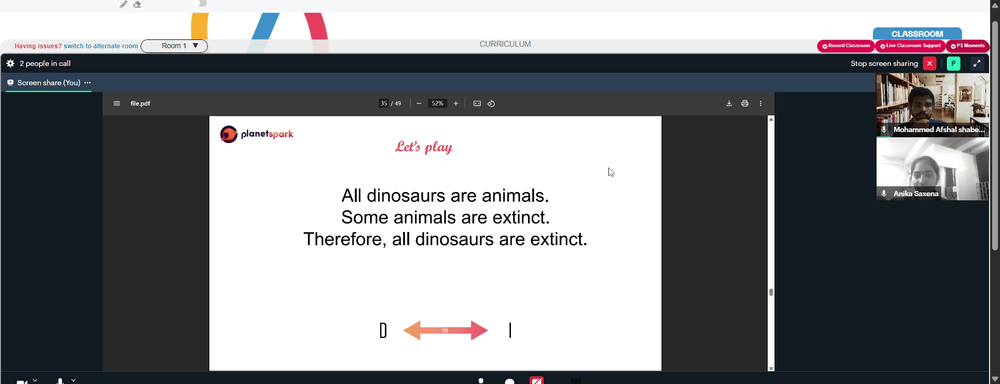Click the planetspark logo on slide
Image resolution: width=1000 pixels, height=384 pixels.
coord(256,134)
